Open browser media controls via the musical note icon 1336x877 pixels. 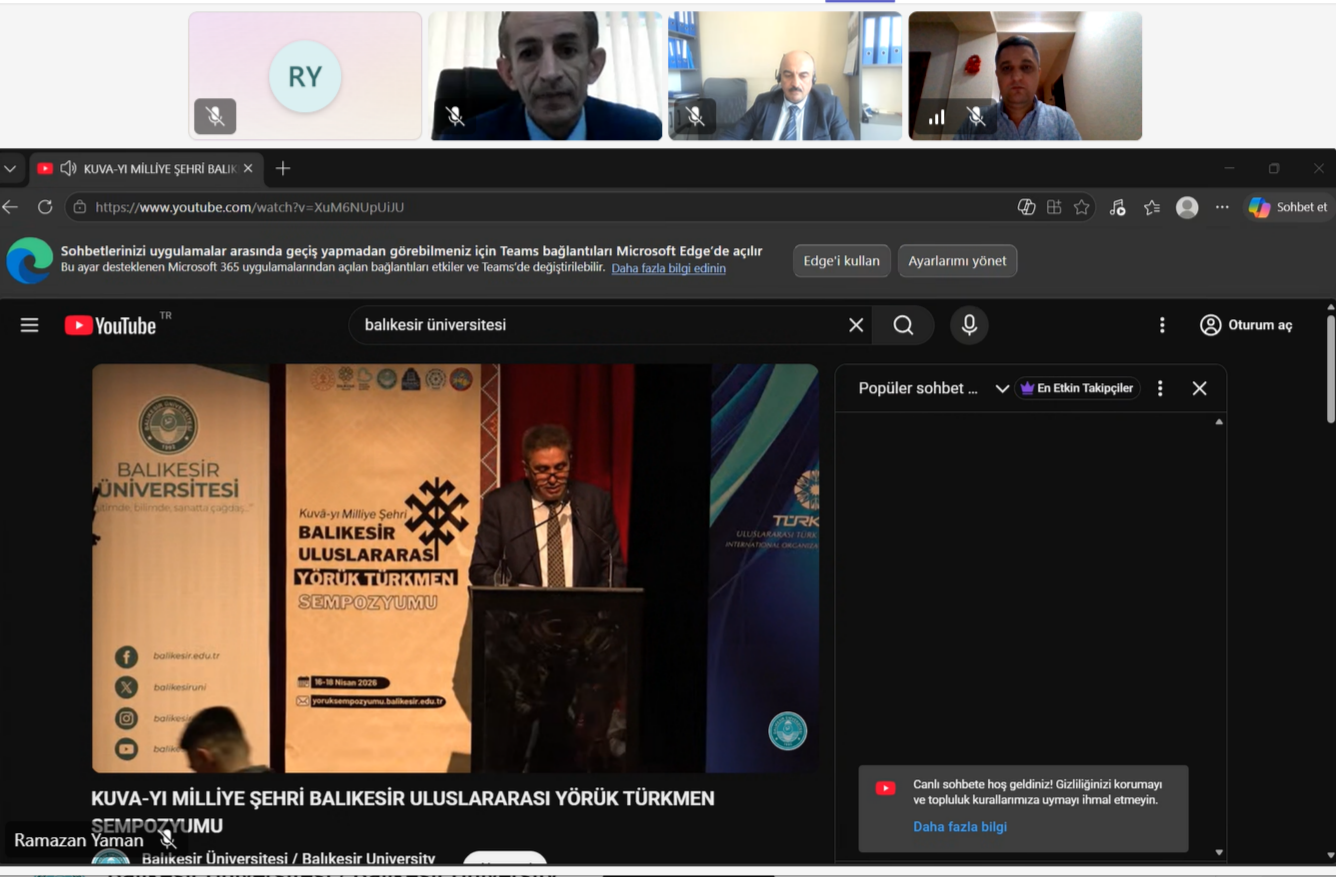(1117, 206)
